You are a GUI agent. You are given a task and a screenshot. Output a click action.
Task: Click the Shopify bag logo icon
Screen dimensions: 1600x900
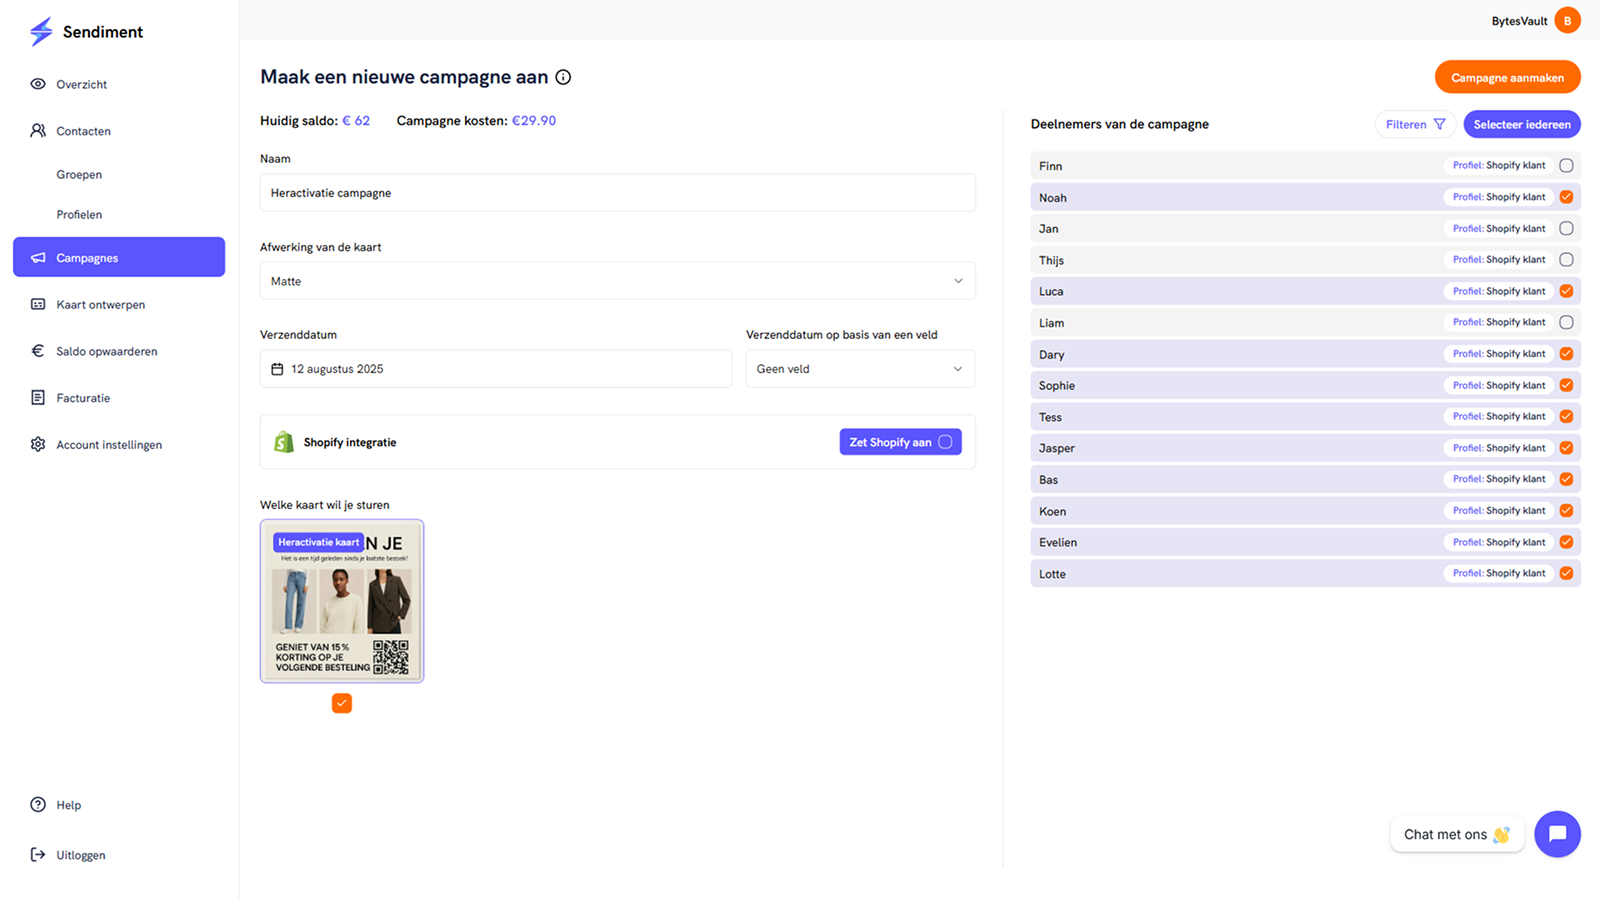(284, 442)
